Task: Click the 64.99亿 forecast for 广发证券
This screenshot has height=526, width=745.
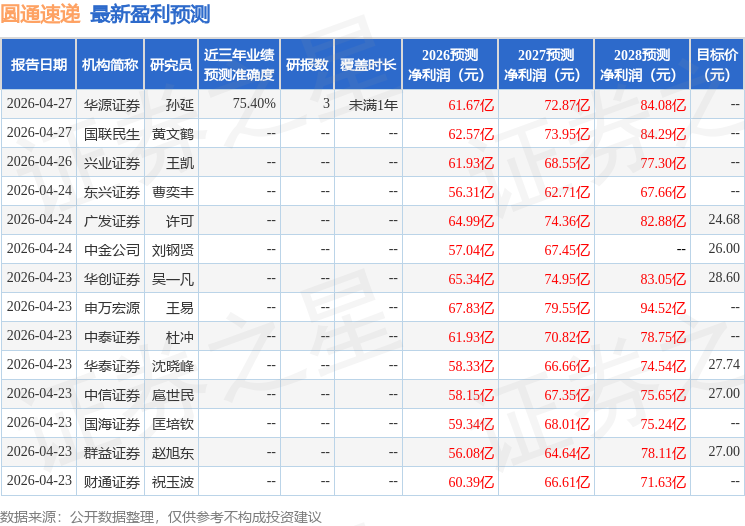Action: click(x=471, y=221)
